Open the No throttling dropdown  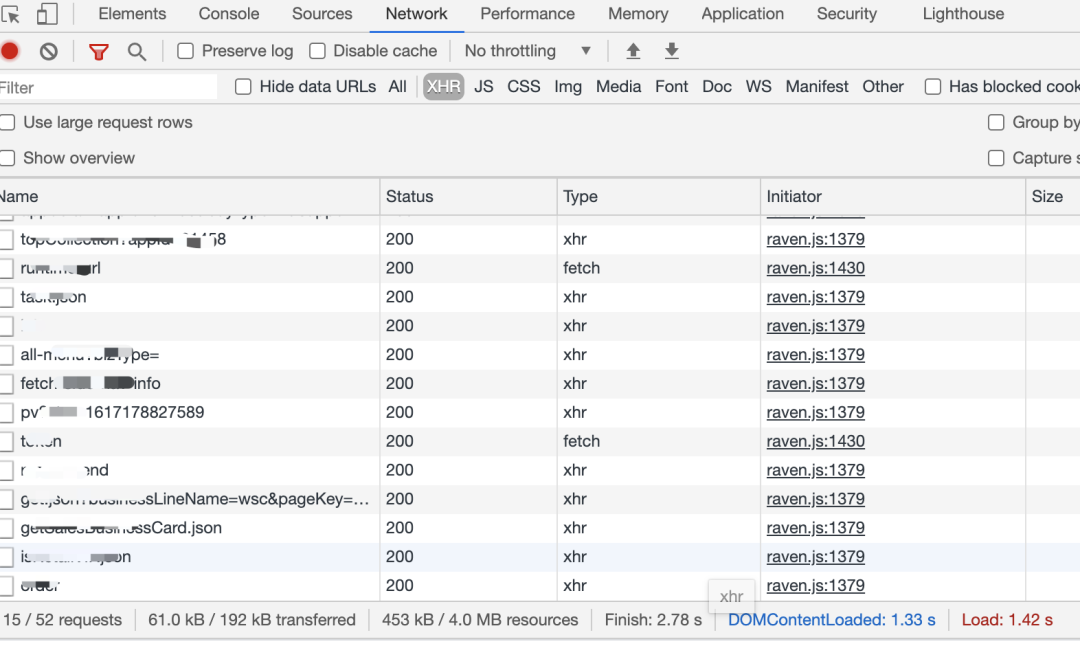[x=528, y=51]
